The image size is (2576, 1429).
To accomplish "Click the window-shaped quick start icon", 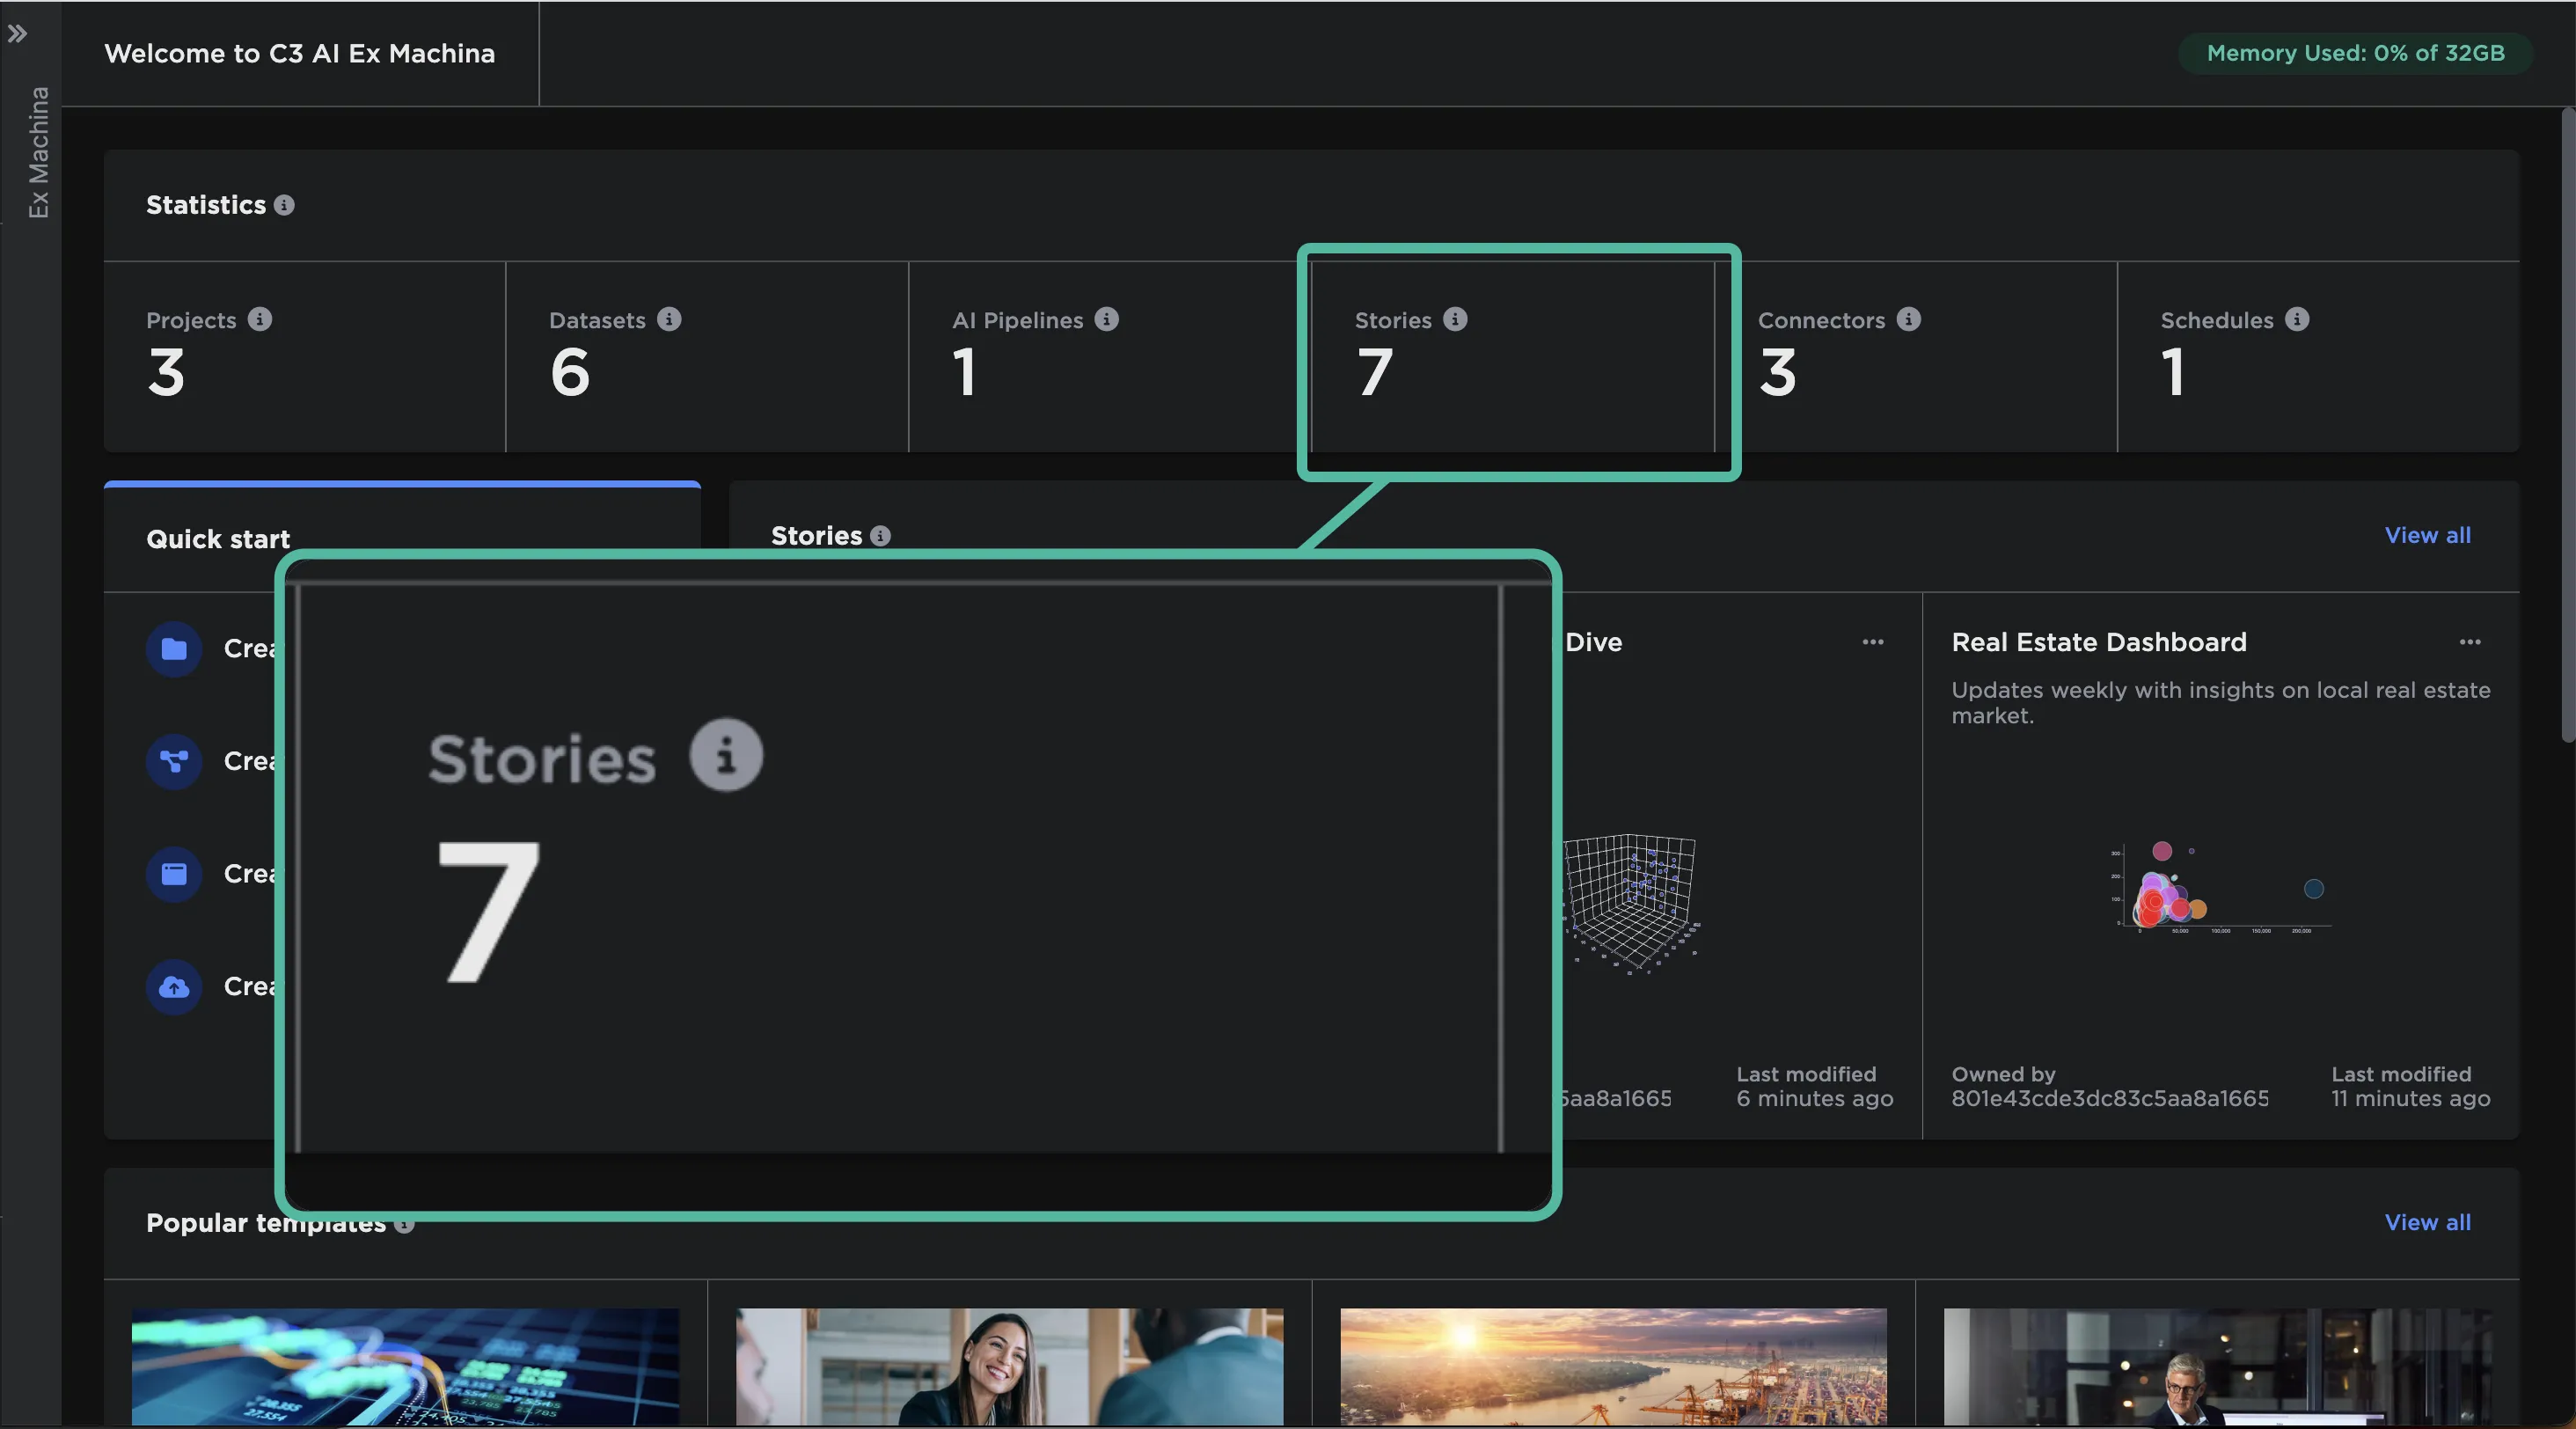I will tap(174, 874).
